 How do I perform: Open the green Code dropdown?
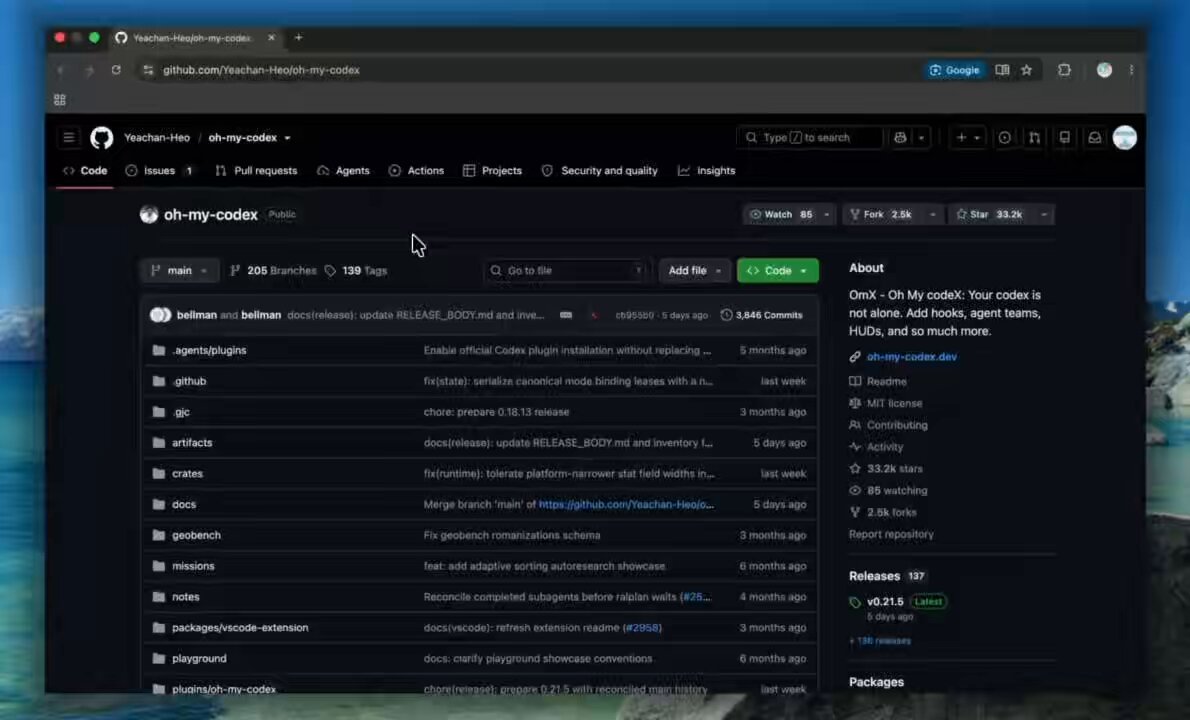777,271
